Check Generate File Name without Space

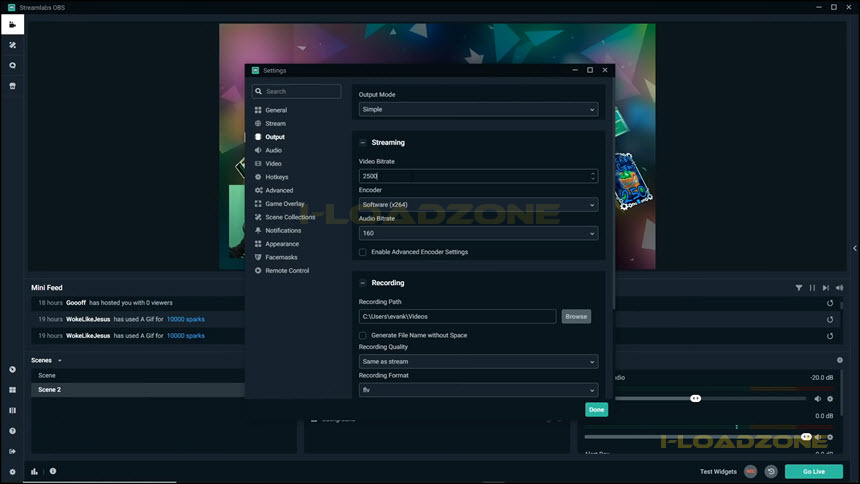coord(363,335)
